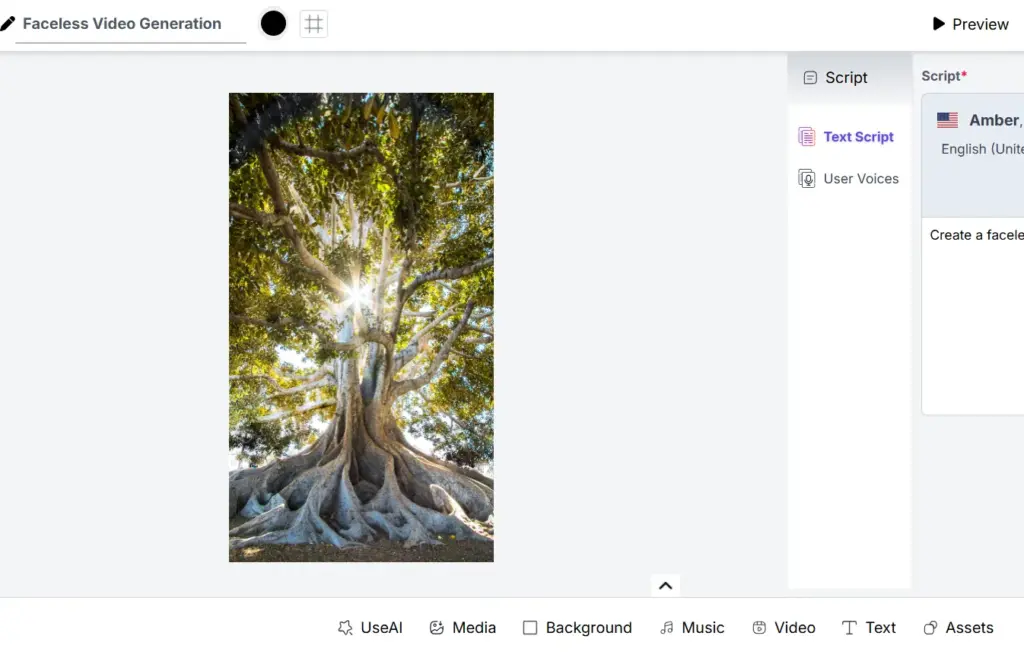Open the black background color swatch
This screenshot has height=655, width=1024.
[272, 23]
